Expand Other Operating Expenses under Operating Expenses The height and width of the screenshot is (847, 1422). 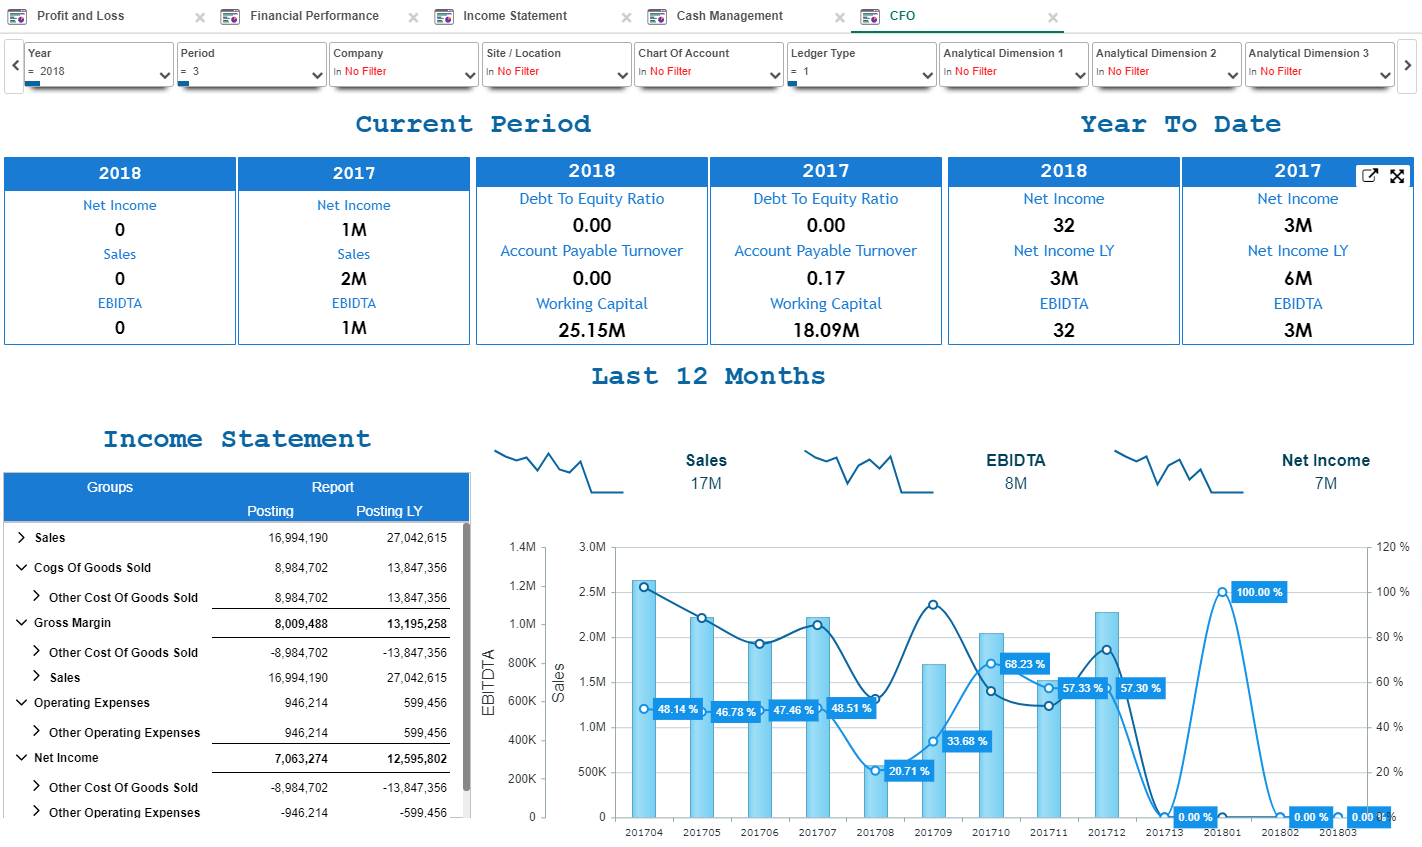[37, 731]
